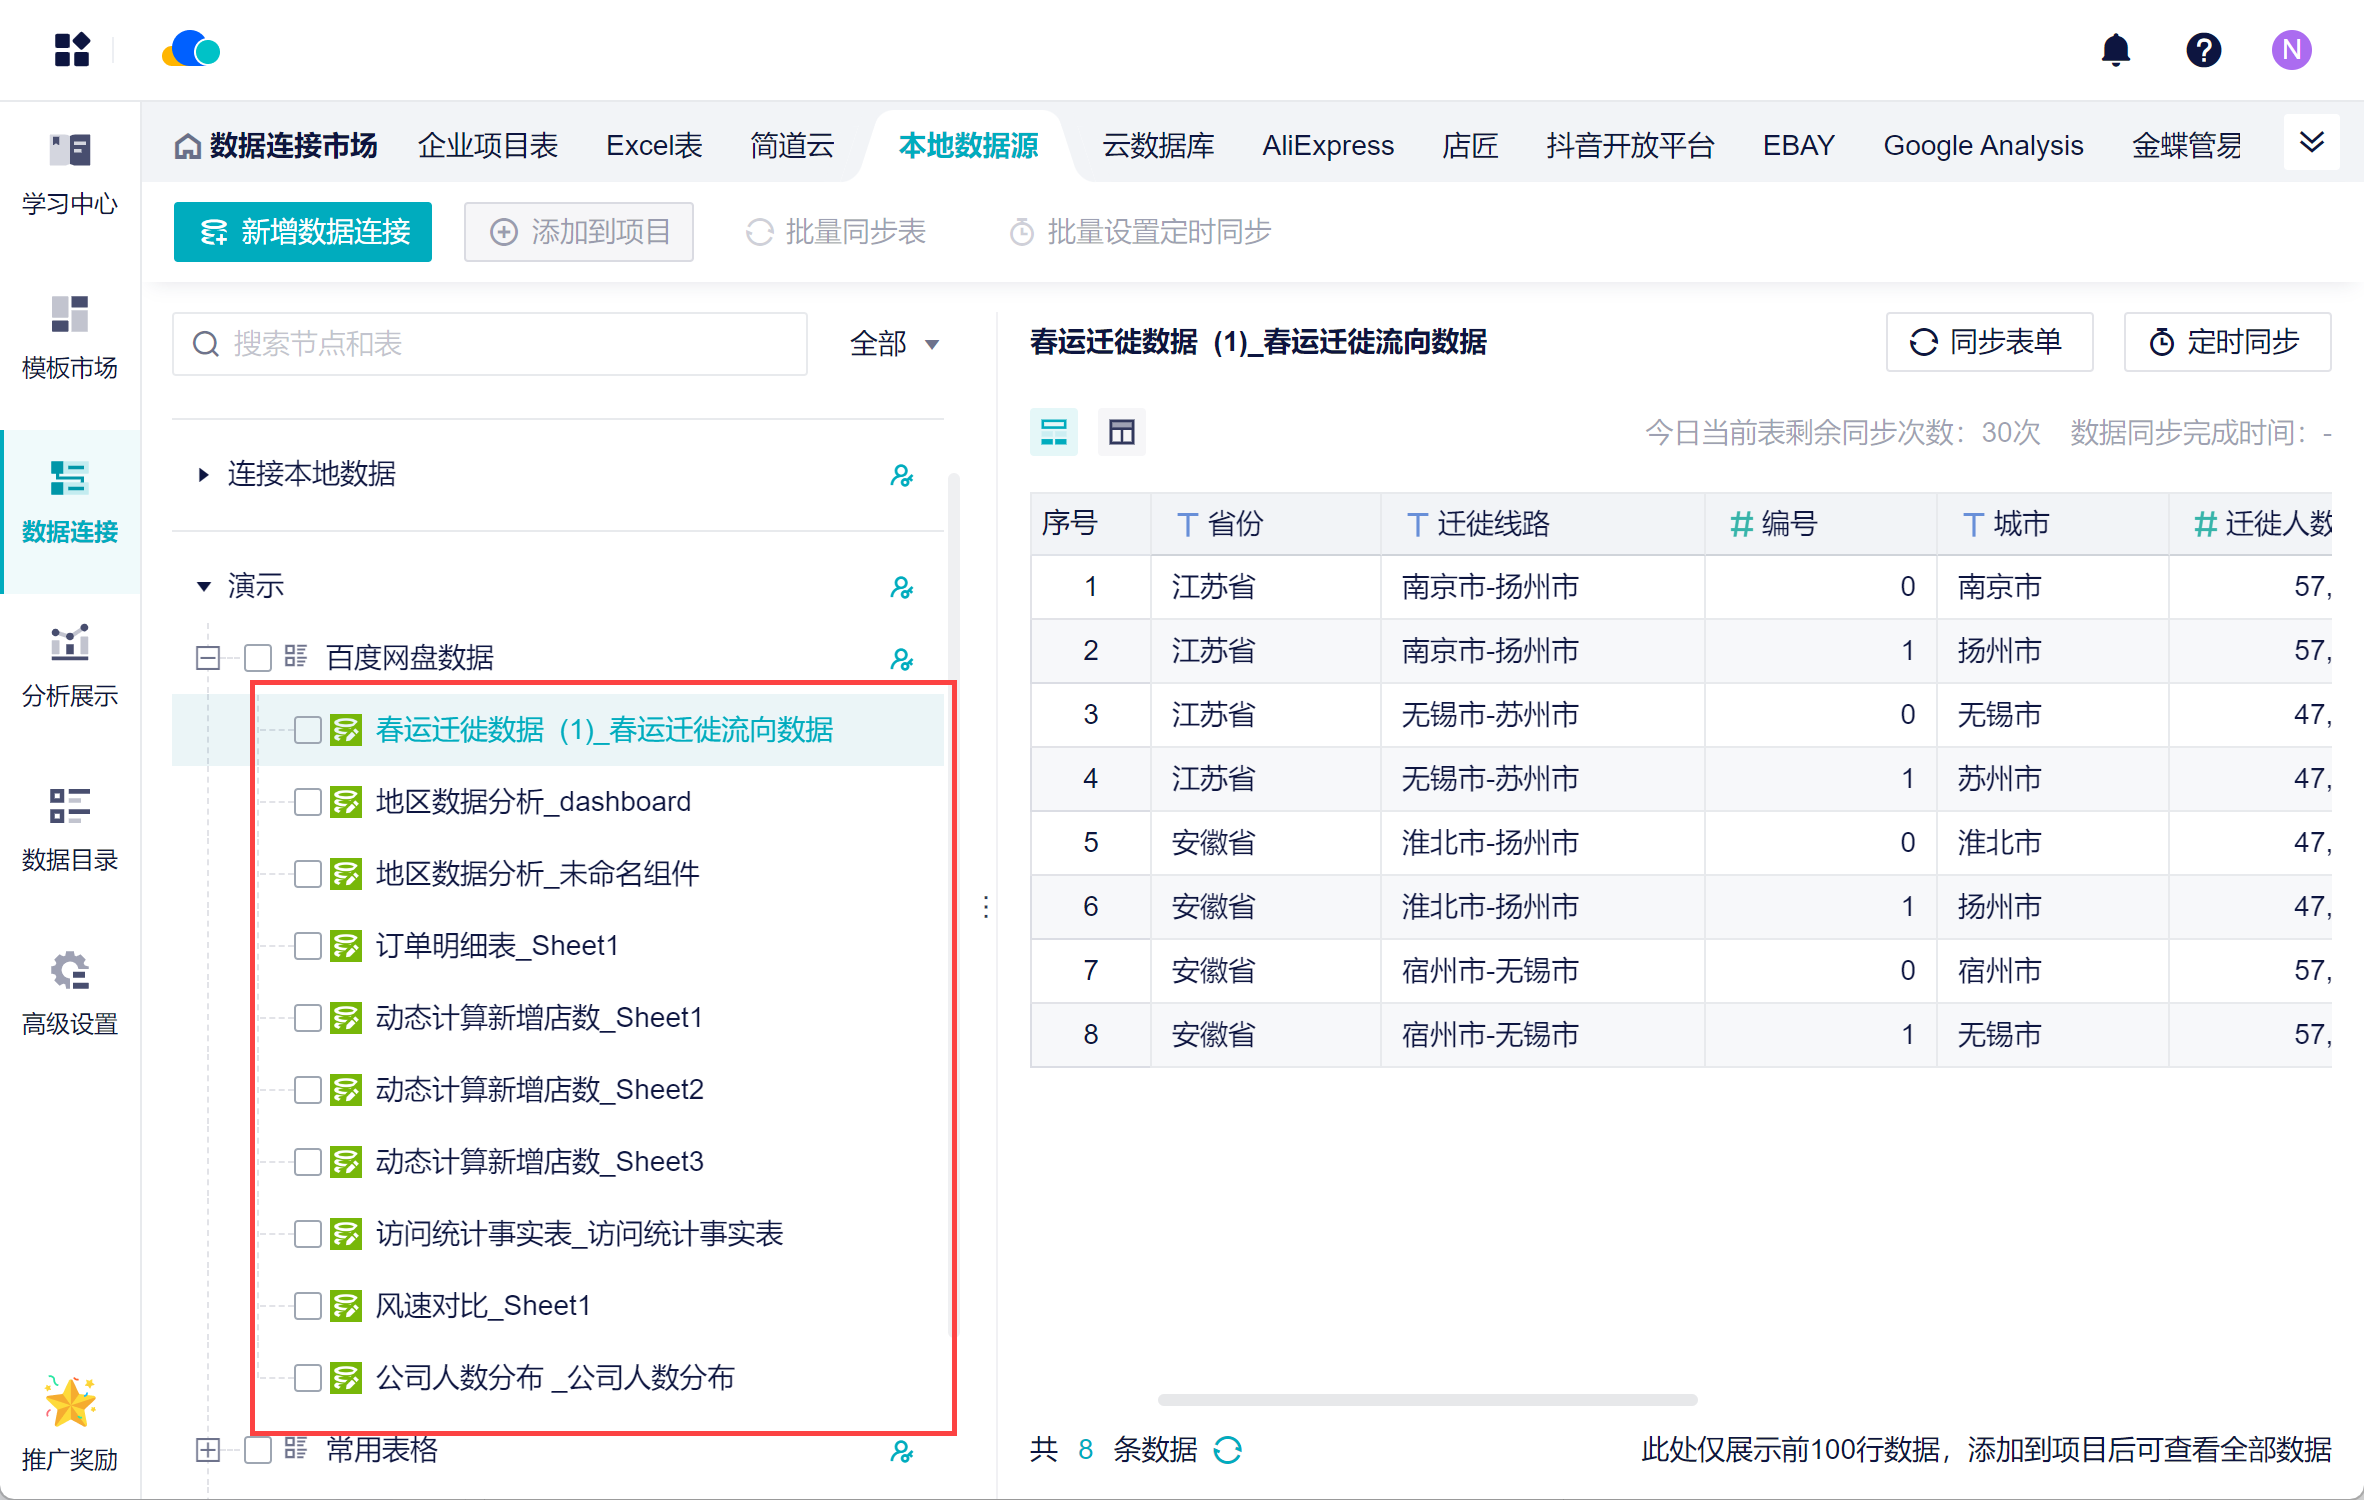Open permissions icon for 百度网盘数据
Image resolution: width=2364 pixels, height=1500 pixels.
click(x=902, y=659)
